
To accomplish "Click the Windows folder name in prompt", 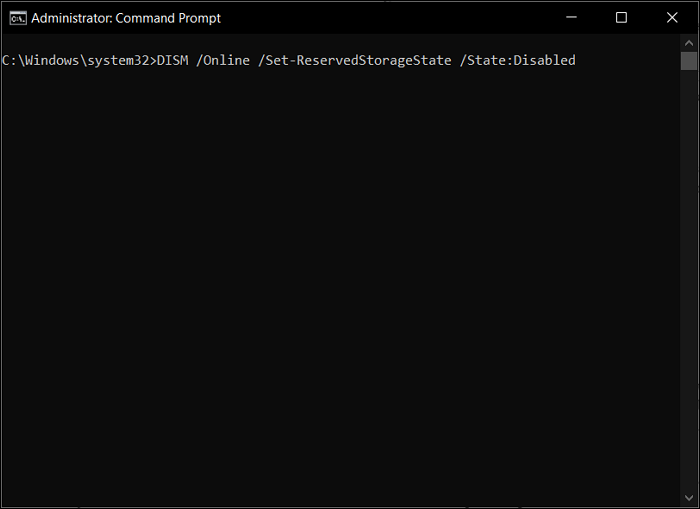I will point(52,60).
